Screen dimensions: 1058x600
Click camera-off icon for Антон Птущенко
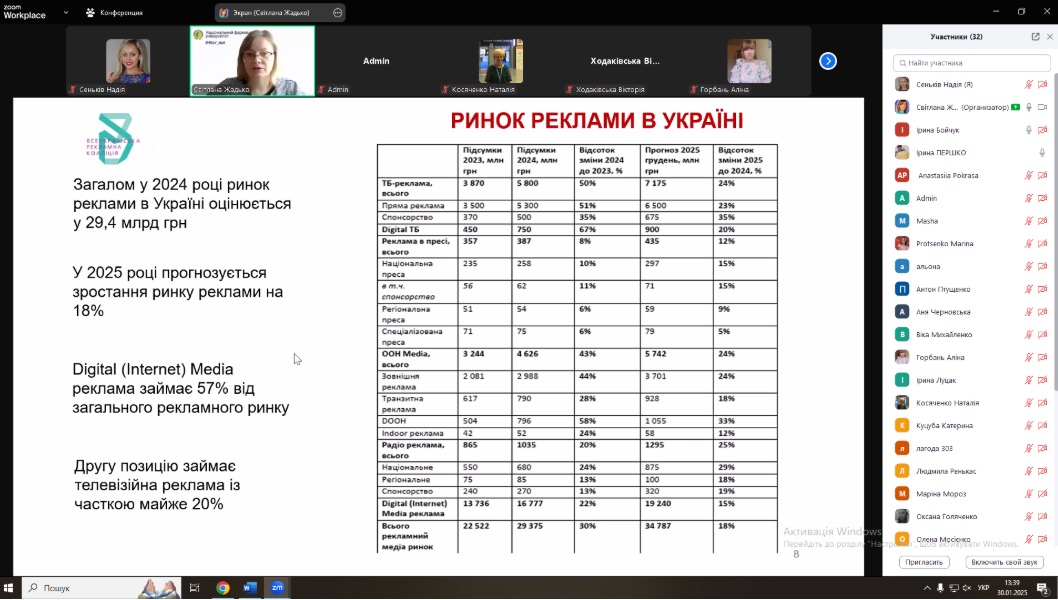pos(1042,289)
